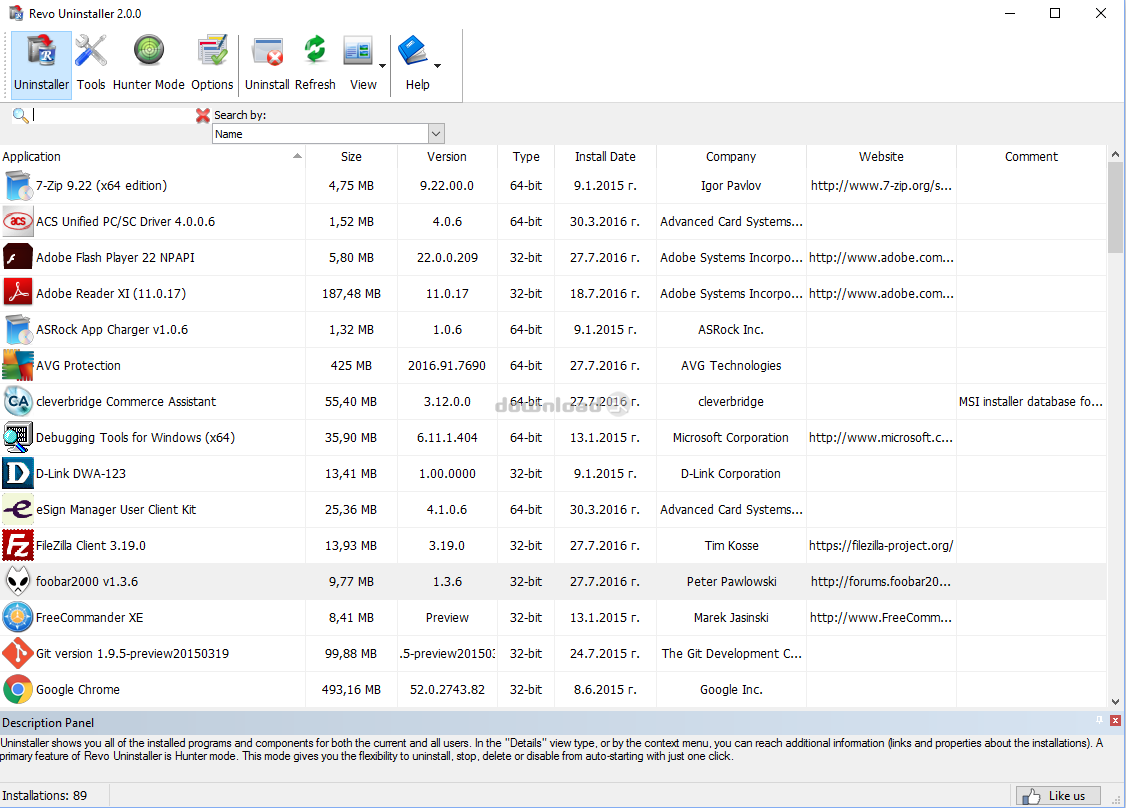Select the 'Adobe Reader XI (11.0.17)' row

pos(553,294)
